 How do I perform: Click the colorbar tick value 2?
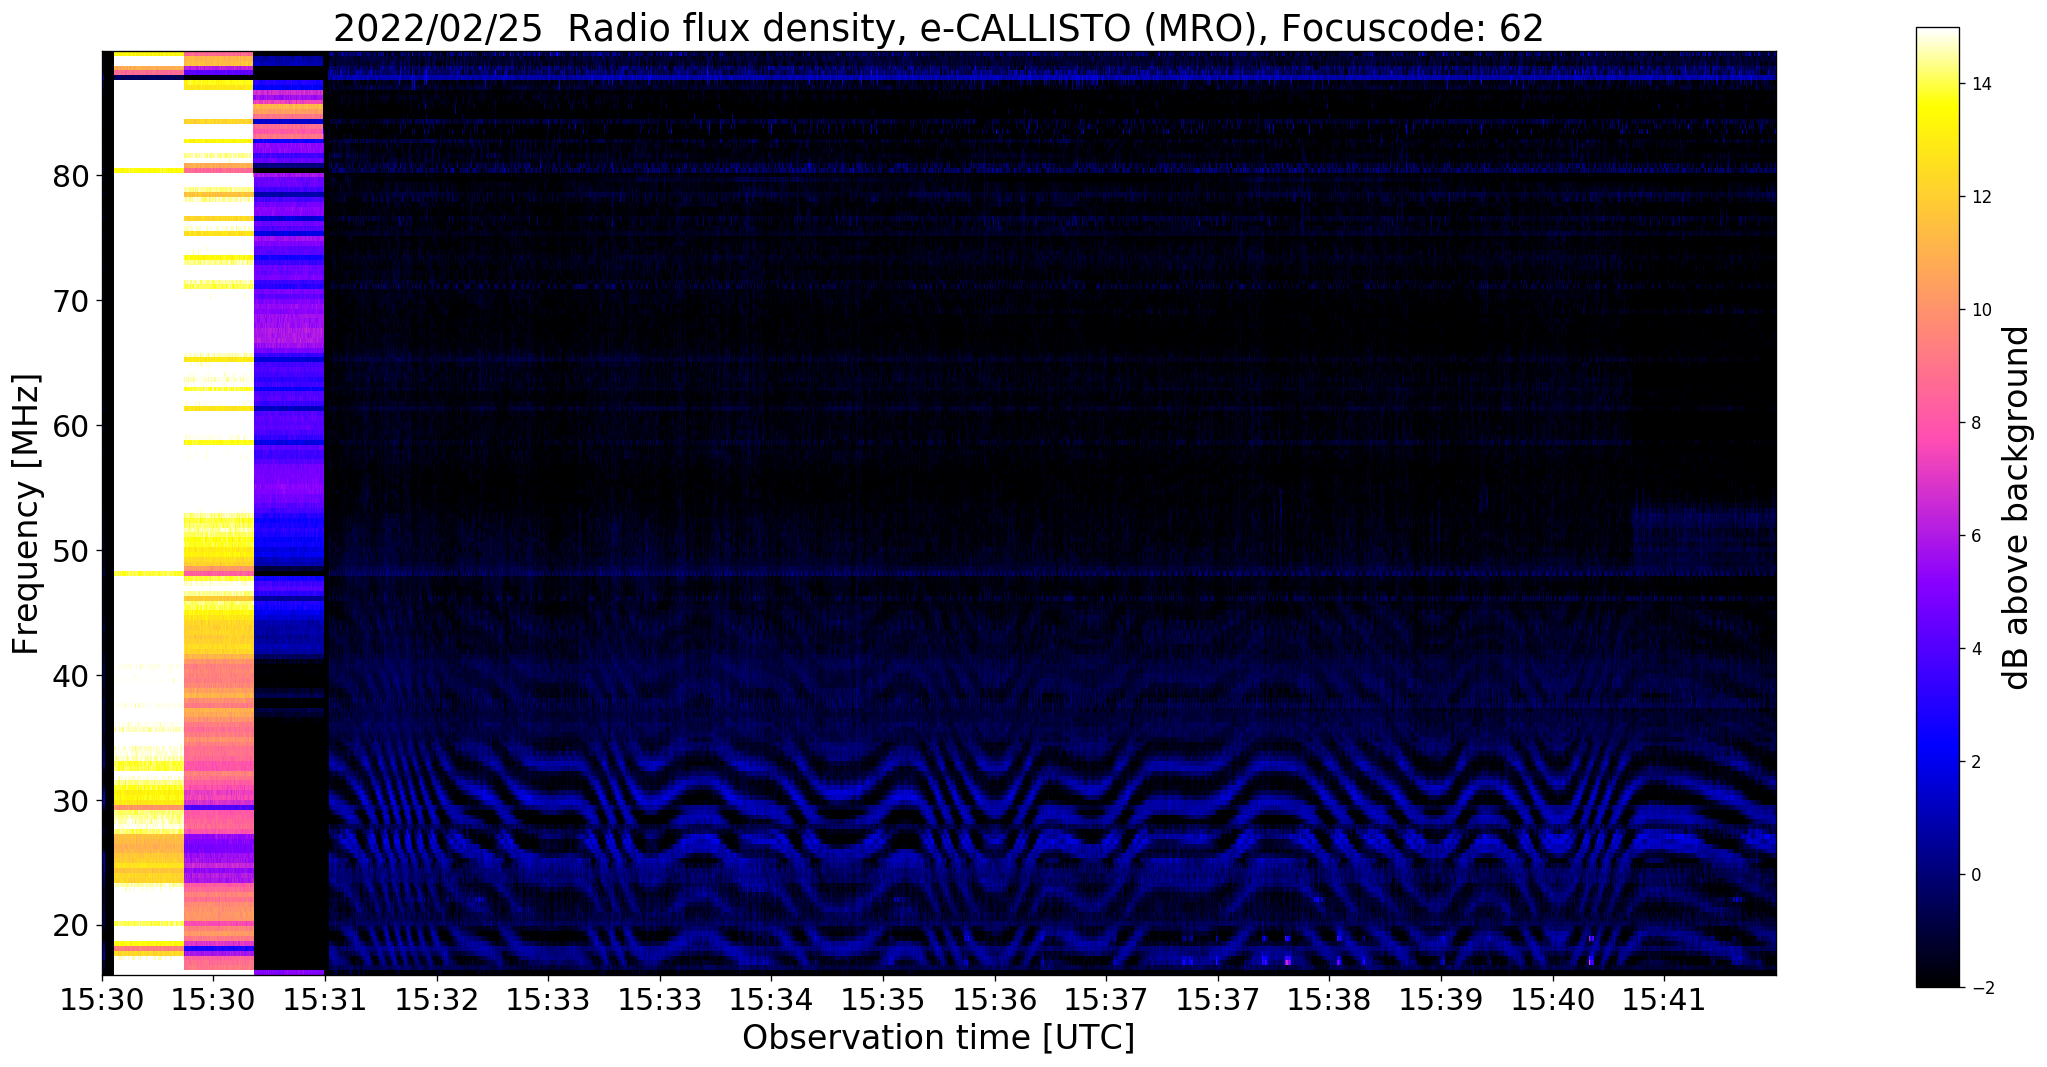(1975, 762)
